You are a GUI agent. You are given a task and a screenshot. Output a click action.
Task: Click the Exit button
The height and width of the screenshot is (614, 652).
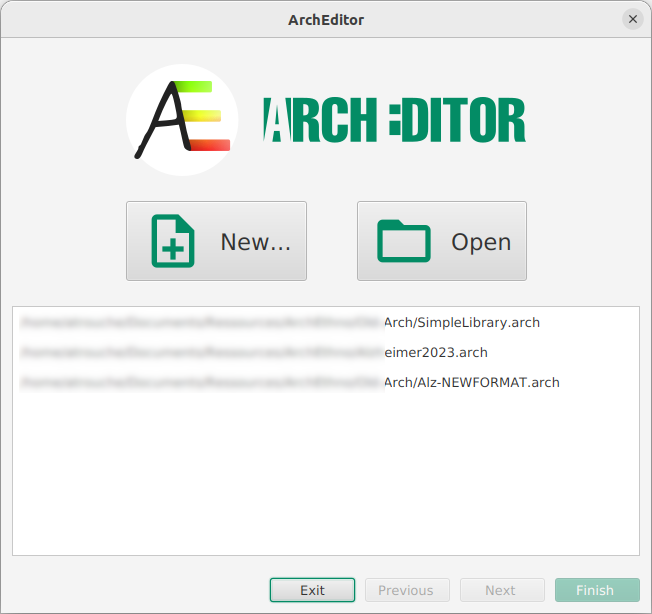(312, 590)
